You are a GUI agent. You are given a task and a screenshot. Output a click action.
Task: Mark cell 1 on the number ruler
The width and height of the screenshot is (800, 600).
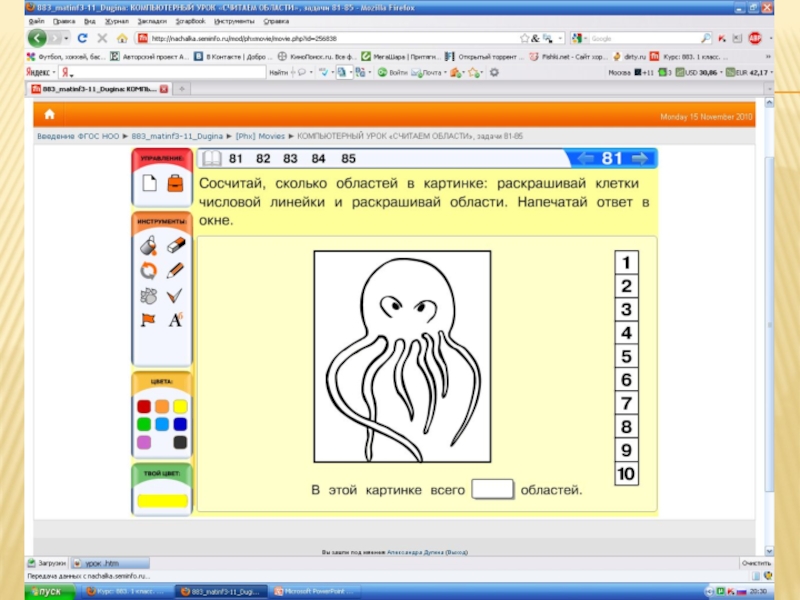tap(626, 263)
